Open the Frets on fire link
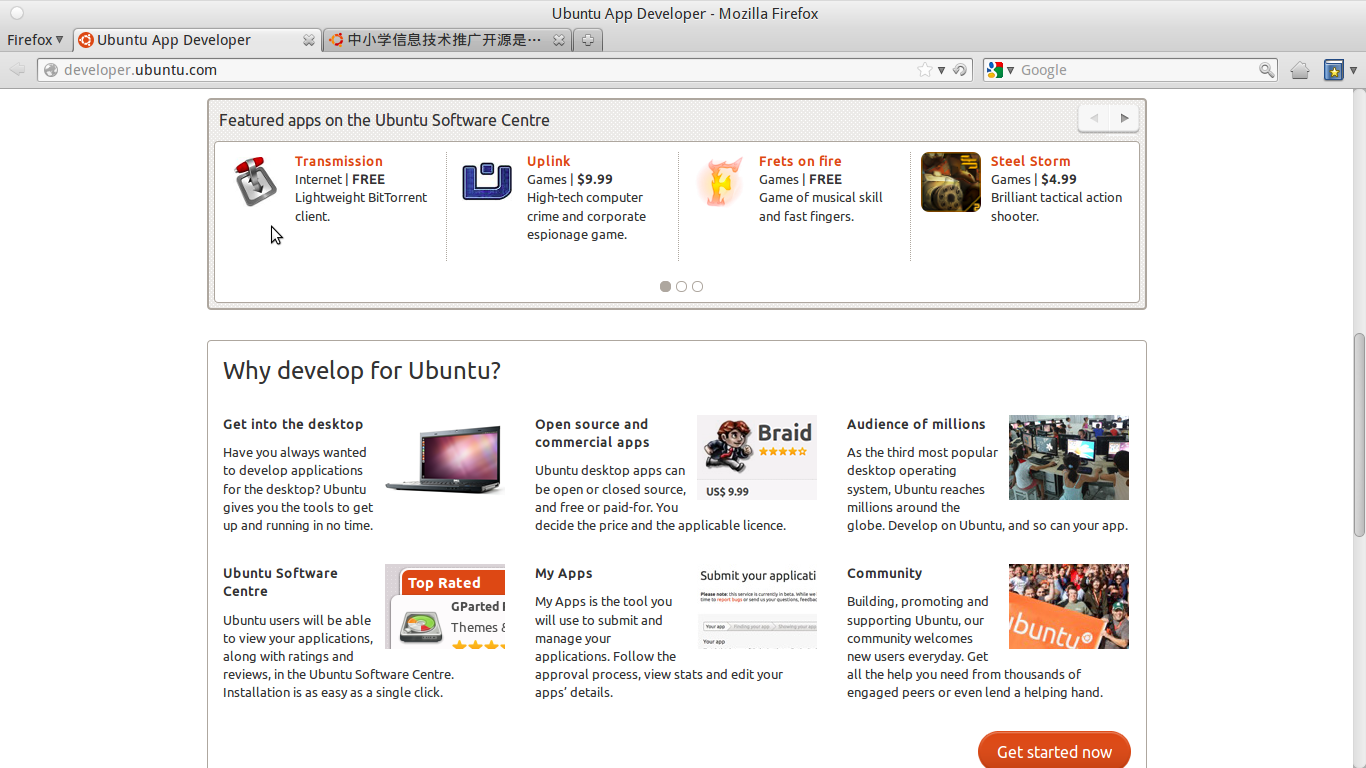 click(x=800, y=161)
